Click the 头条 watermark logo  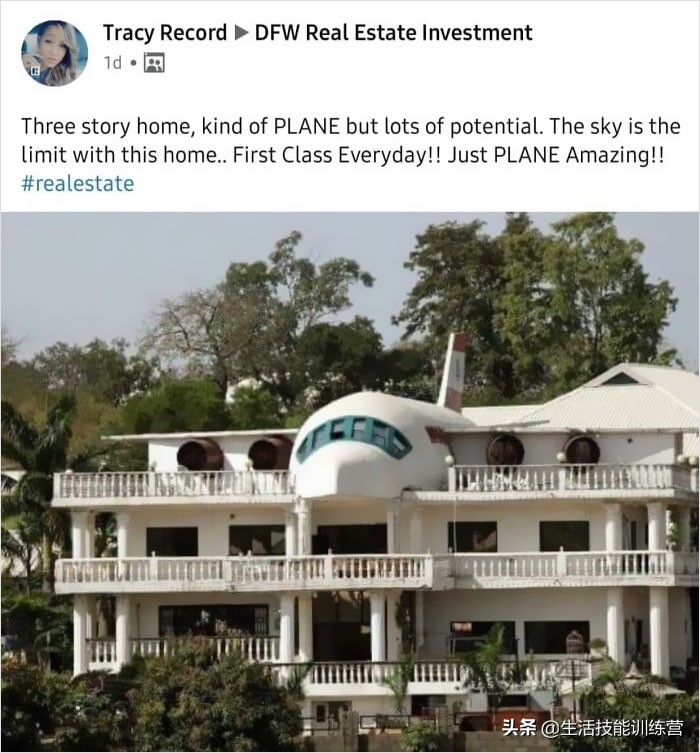(x=519, y=728)
